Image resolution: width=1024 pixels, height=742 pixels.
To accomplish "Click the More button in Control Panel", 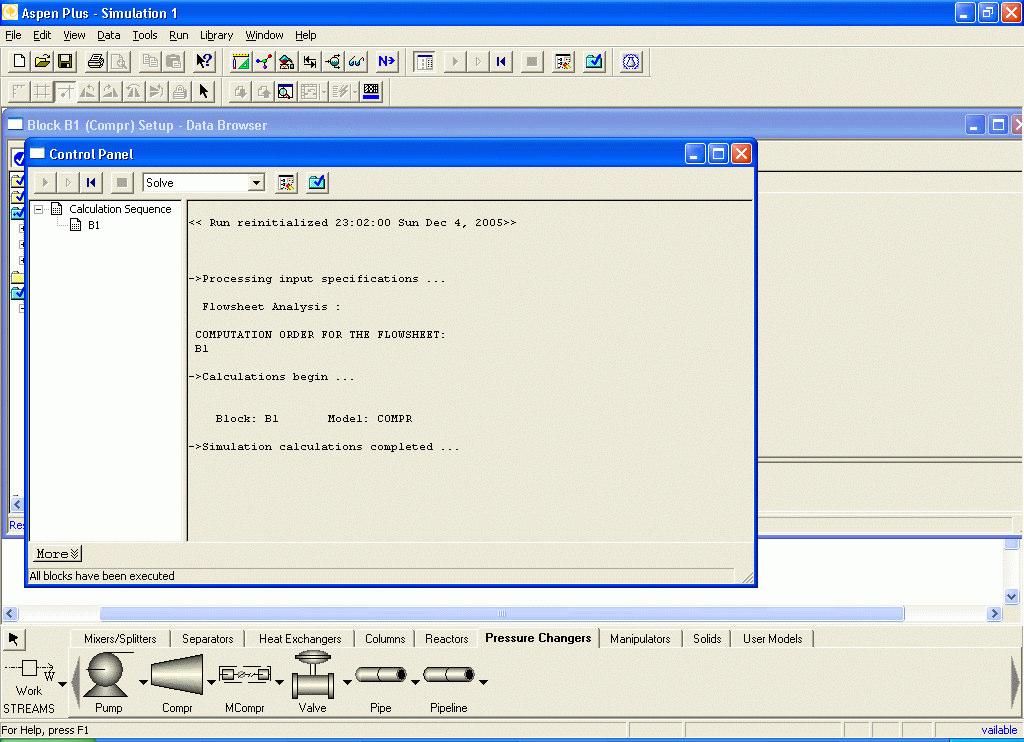I will (x=57, y=554).
